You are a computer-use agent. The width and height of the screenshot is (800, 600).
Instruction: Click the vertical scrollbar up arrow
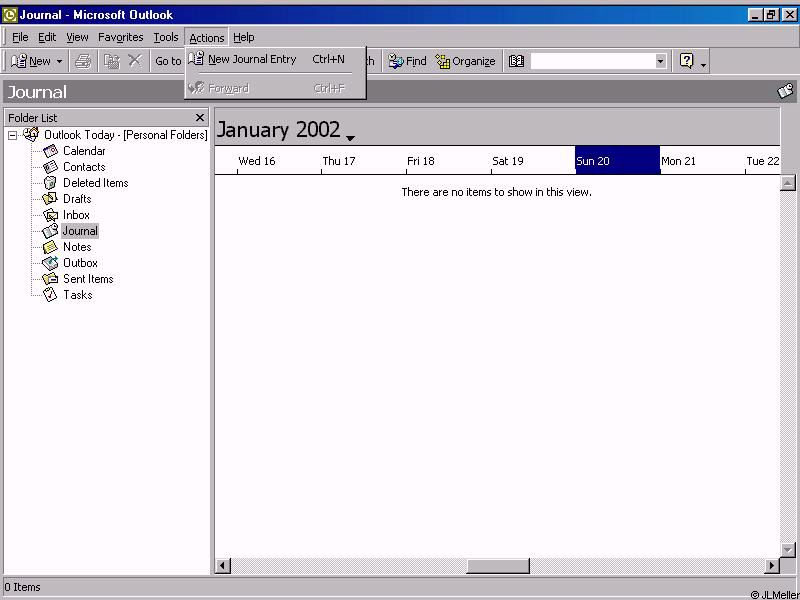coord(788,183)
